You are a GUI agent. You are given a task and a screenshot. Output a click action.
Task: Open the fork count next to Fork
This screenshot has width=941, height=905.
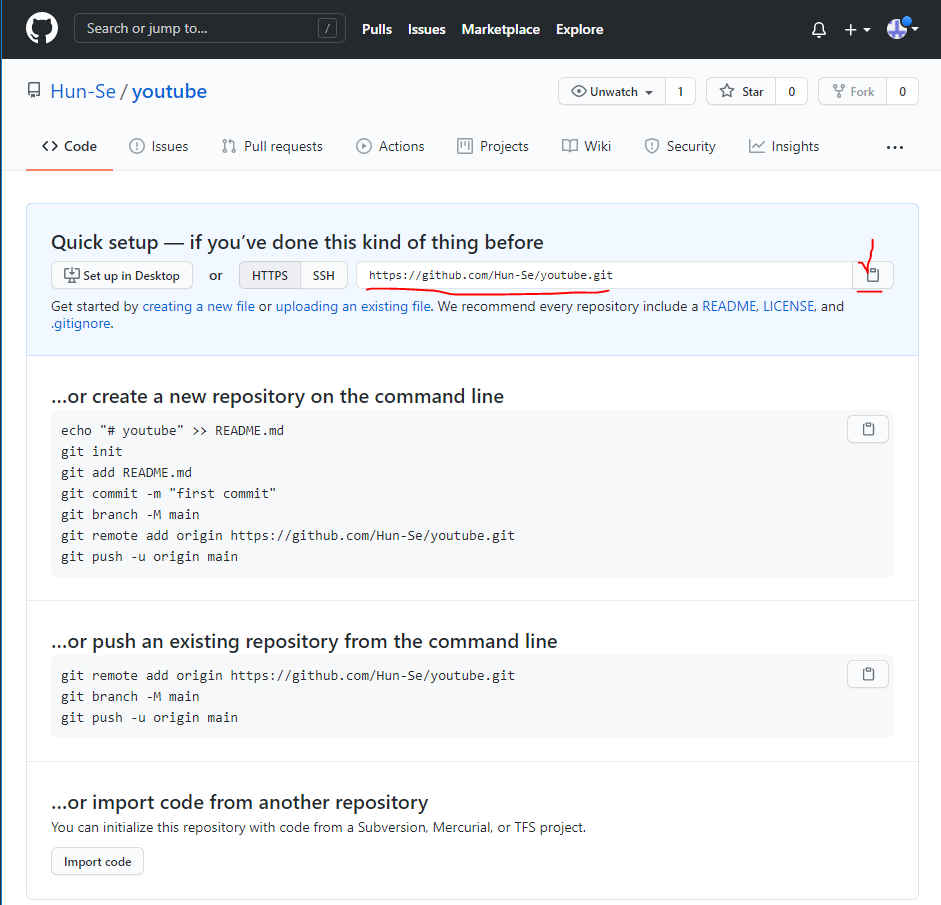coord(902,91)
